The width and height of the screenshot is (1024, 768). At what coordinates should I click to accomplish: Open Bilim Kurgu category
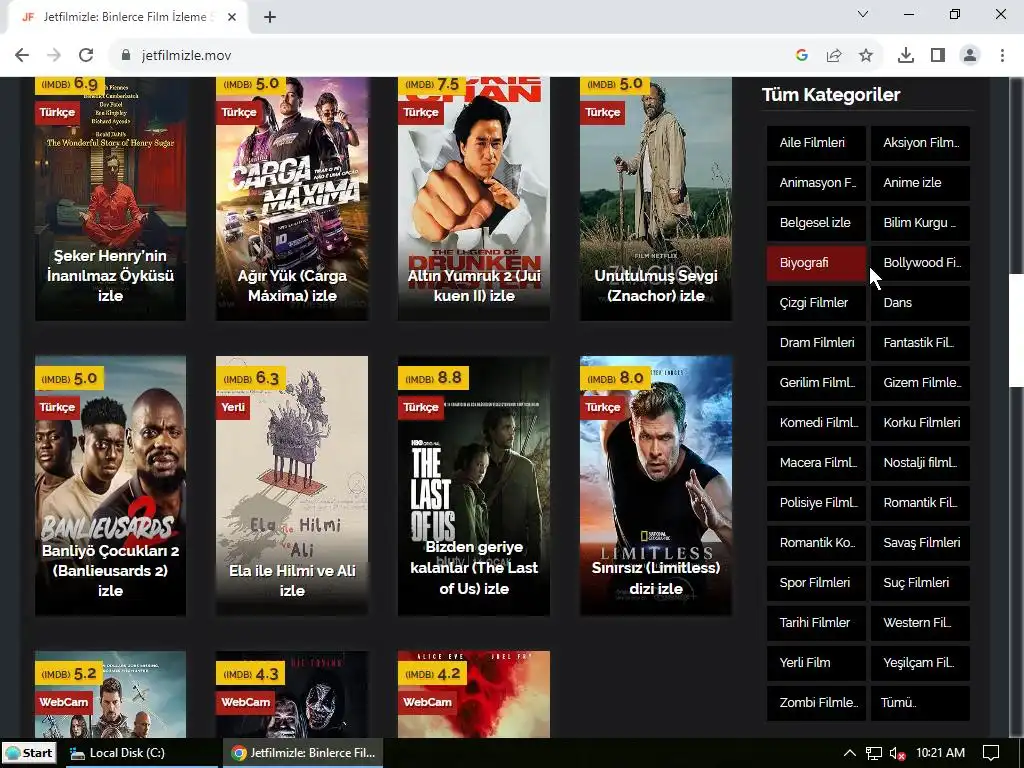point(920,223)
